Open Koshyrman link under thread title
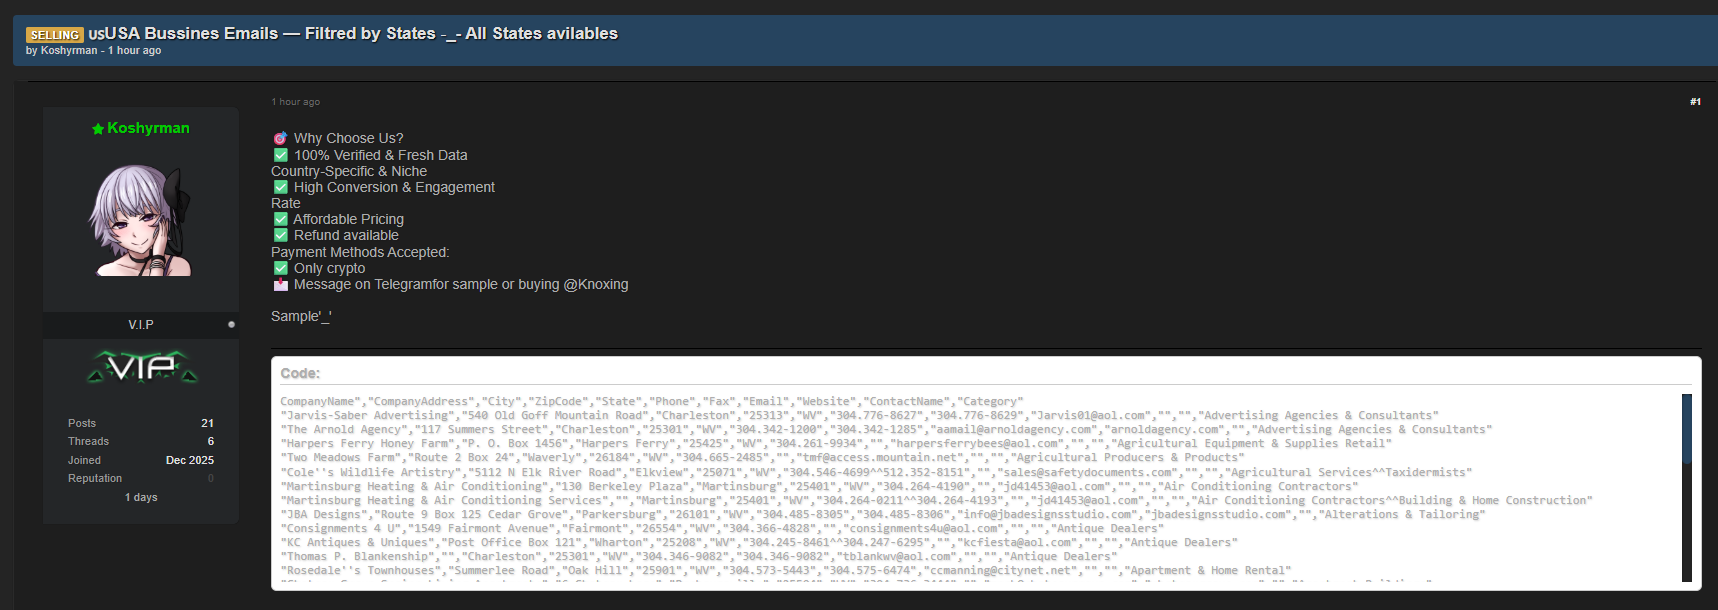 (x=69, y=50)
